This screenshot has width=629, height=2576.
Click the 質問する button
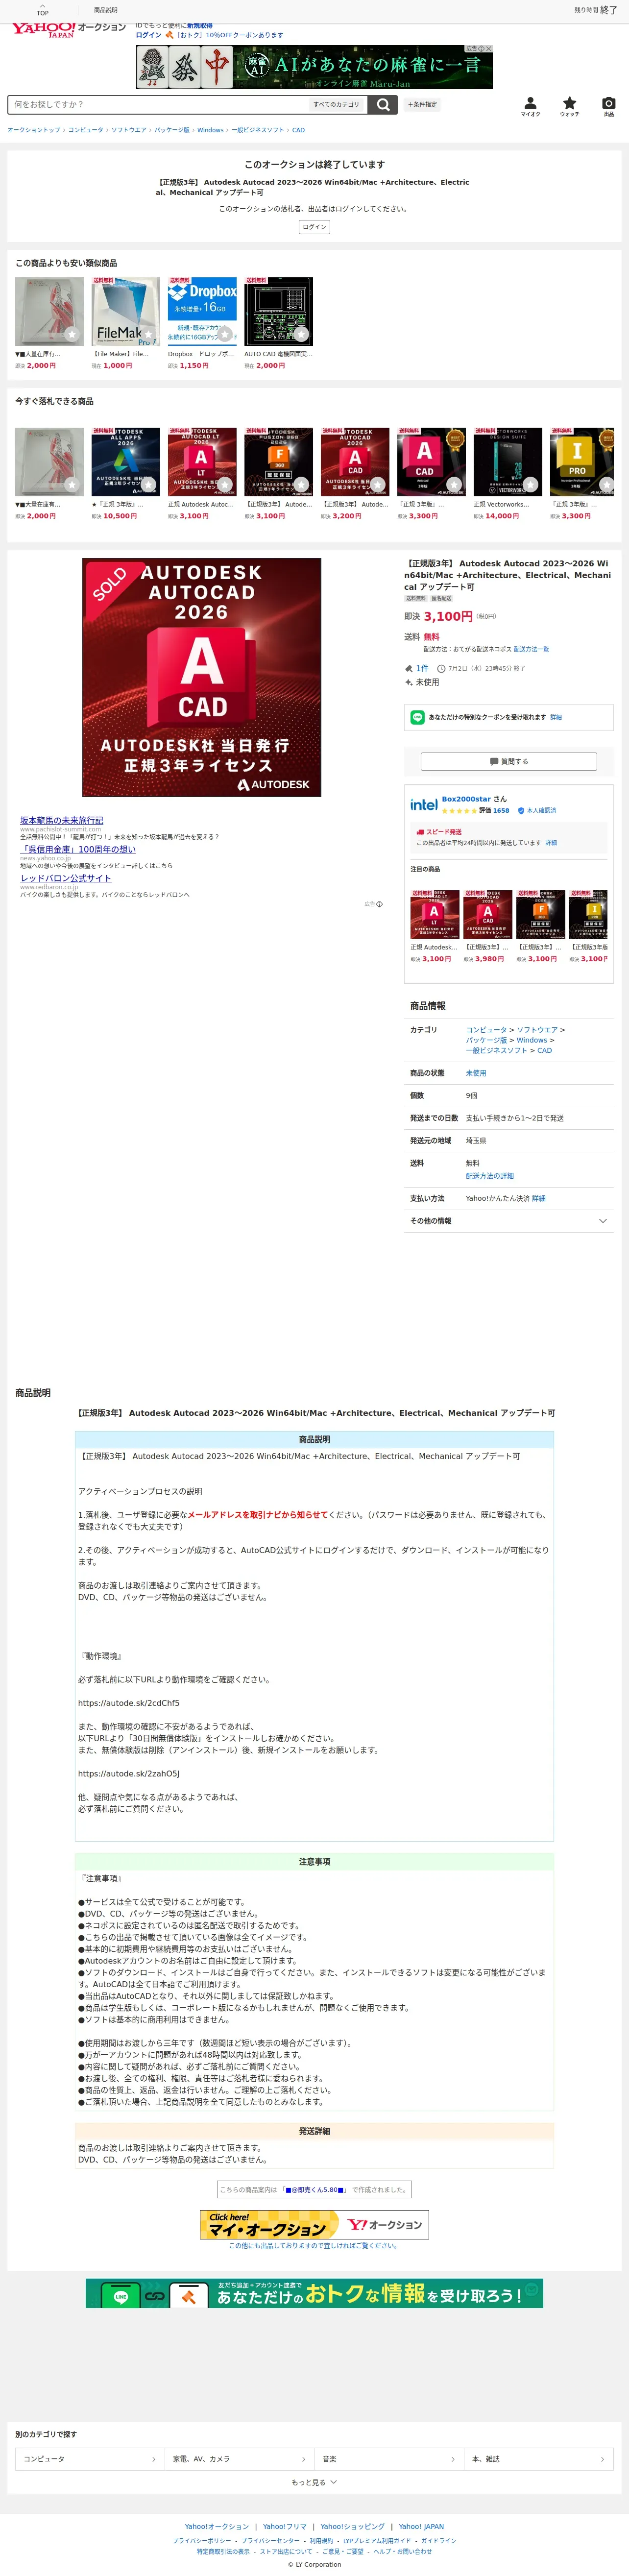tap(508, 762)
